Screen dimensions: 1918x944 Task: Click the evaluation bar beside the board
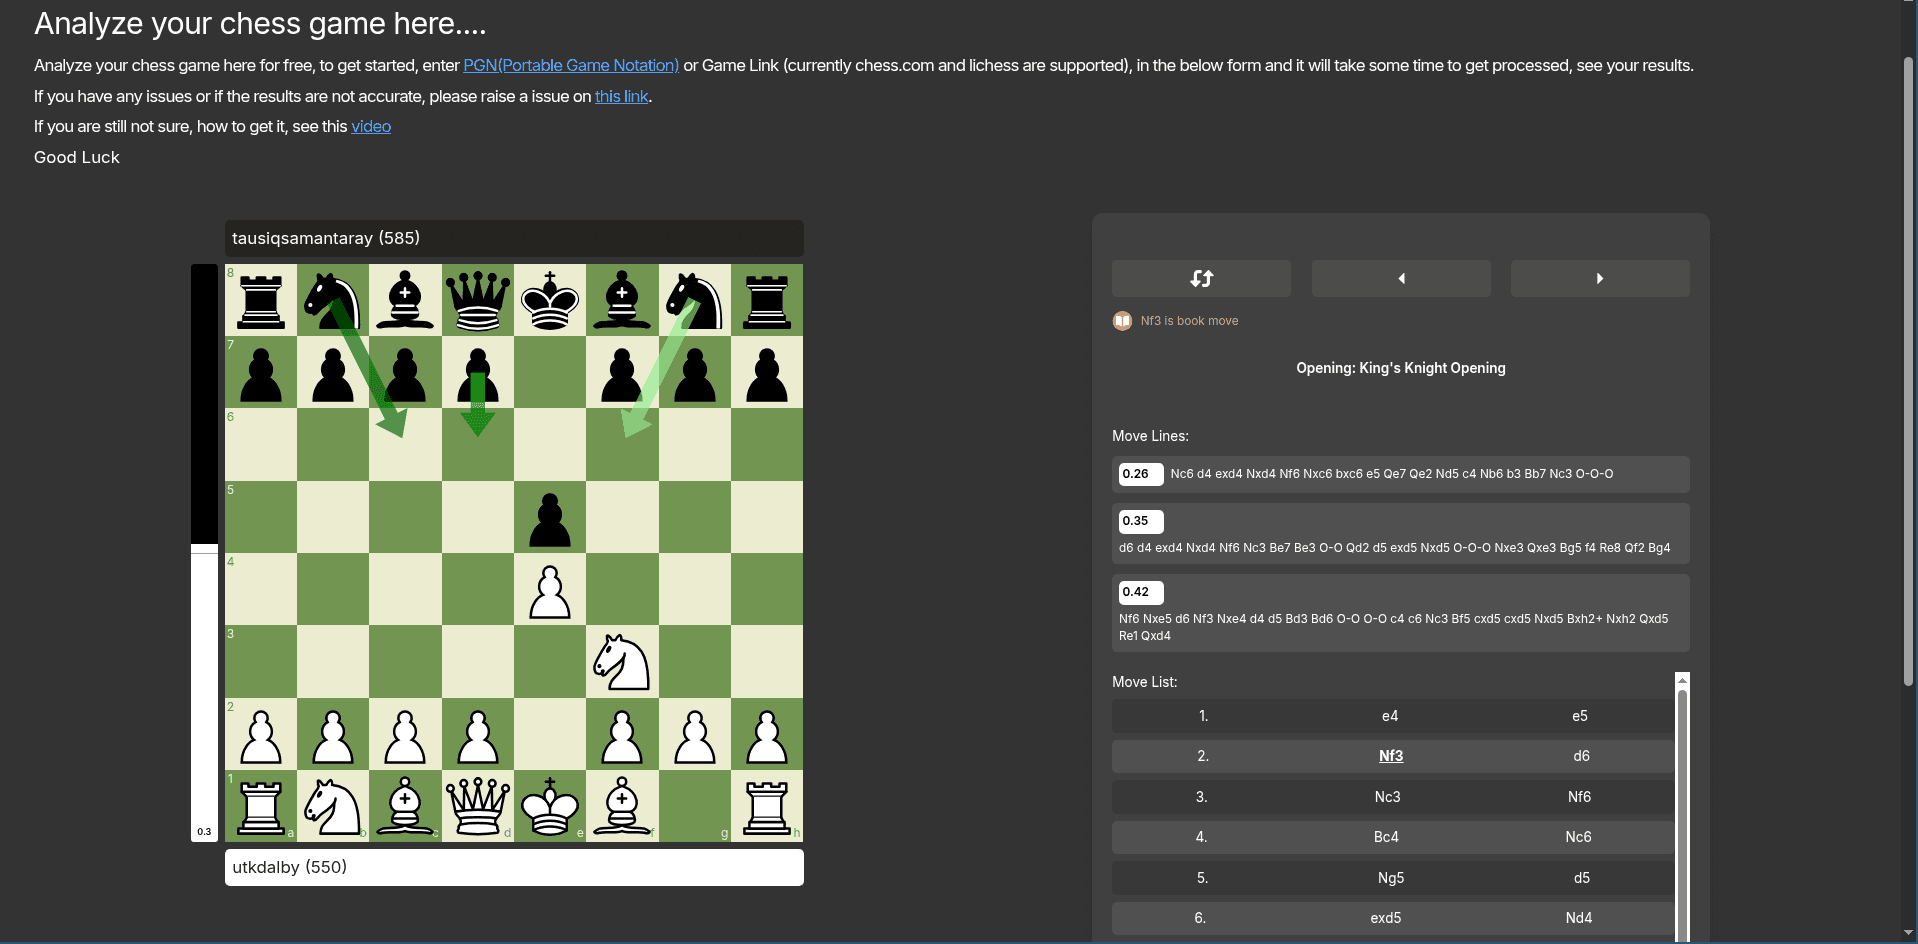point(204,550)
